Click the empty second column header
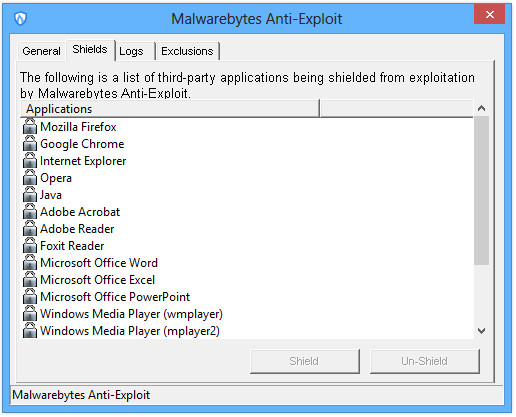The height and width of the screenshot is (417, 516). point(396,109)
